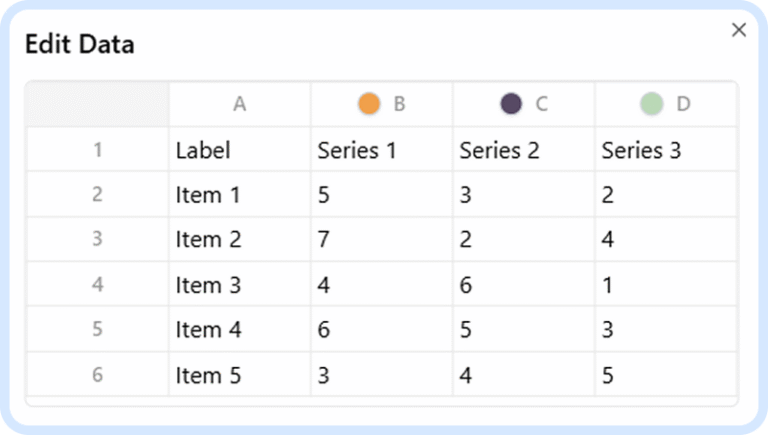Click the select-all corner cell of the grid
768x435 pixels.
tap(97, 103)
